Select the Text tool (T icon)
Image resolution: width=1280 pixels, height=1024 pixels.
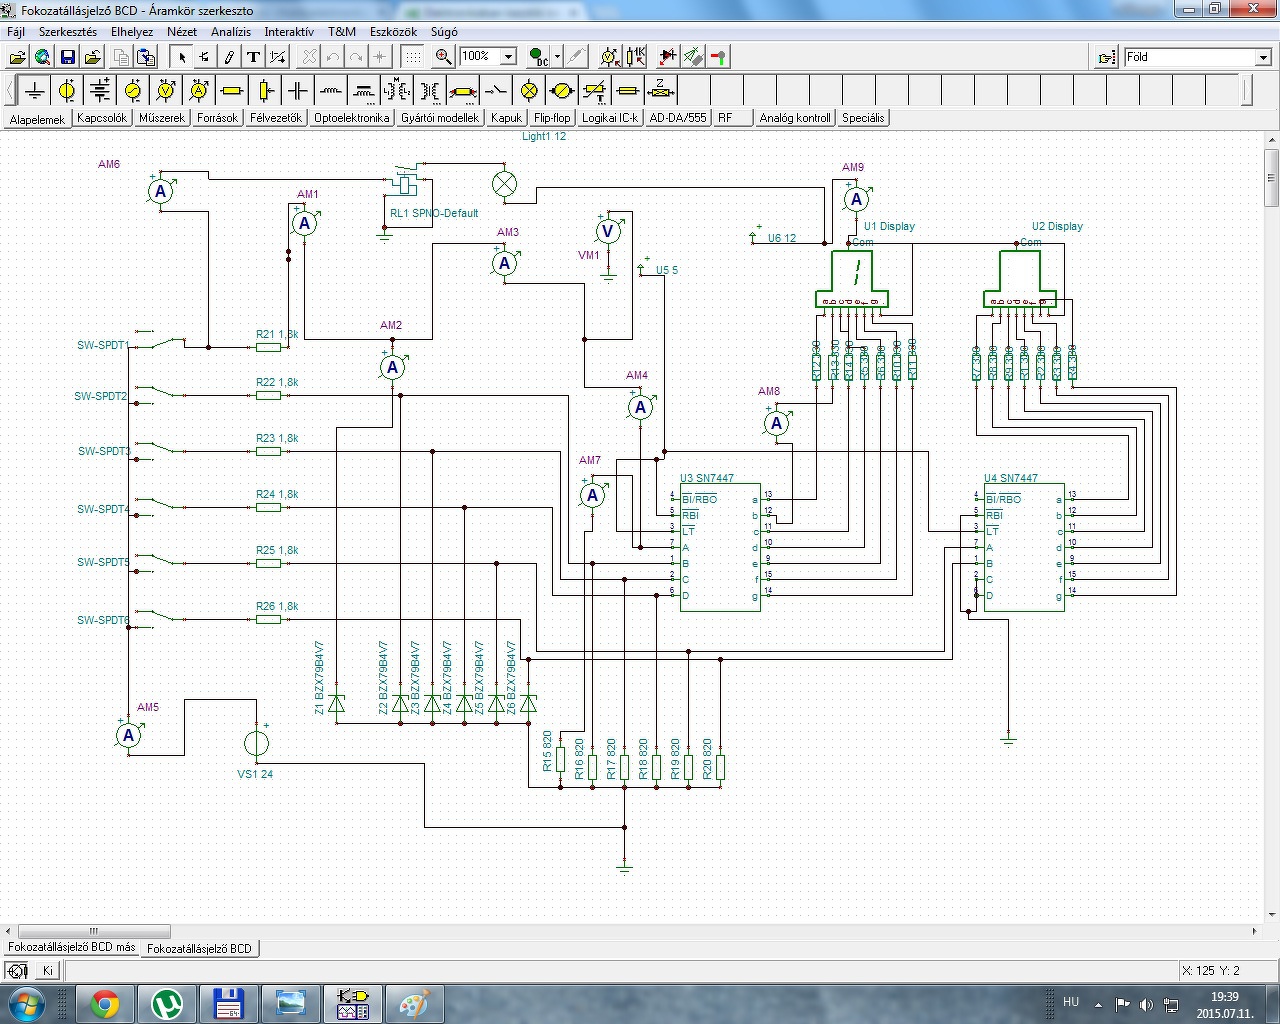click(253, 57)
